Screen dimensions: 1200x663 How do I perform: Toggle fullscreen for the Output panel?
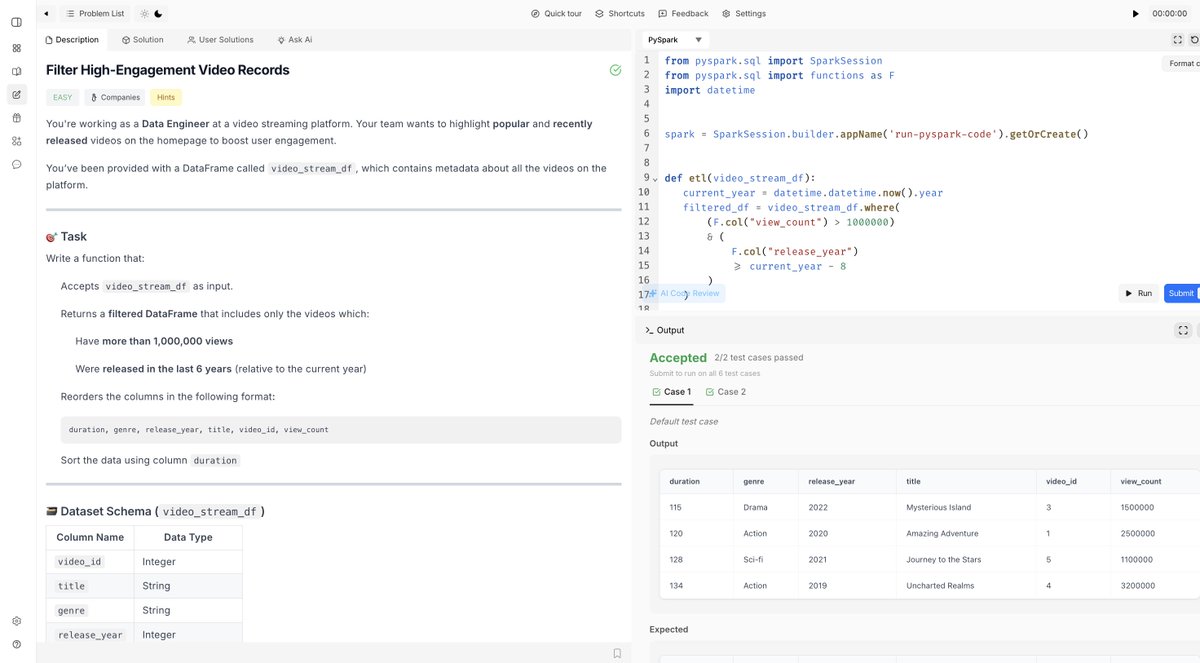[x=1183, y=330]
